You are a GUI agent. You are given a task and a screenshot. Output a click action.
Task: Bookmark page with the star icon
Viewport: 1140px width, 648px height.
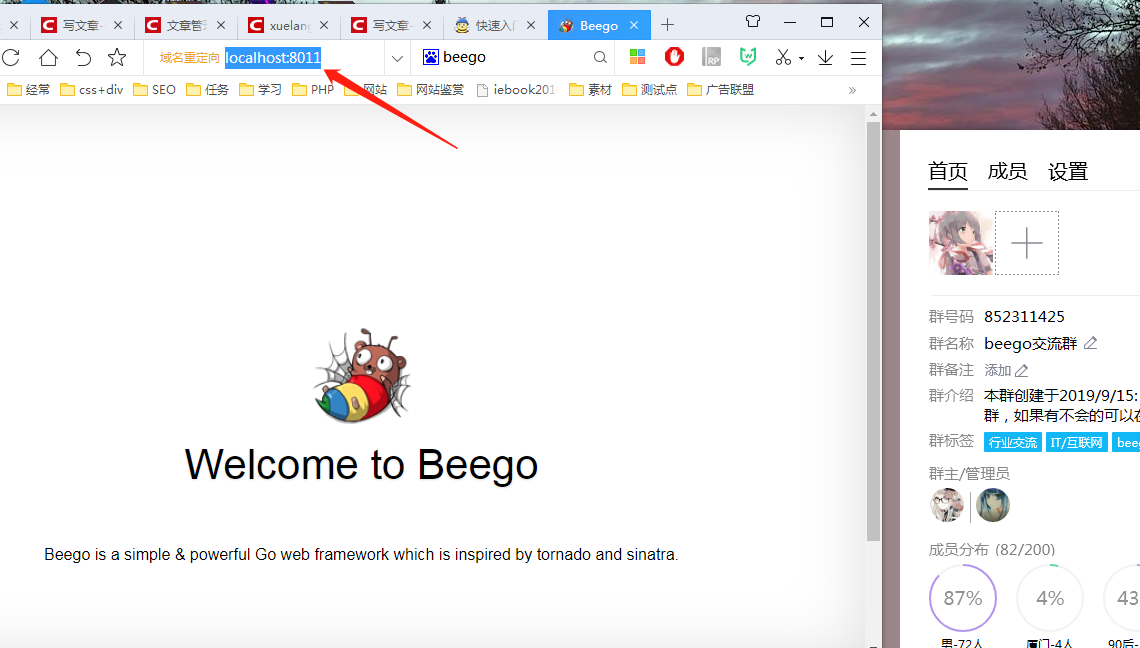tap(117, 57)
